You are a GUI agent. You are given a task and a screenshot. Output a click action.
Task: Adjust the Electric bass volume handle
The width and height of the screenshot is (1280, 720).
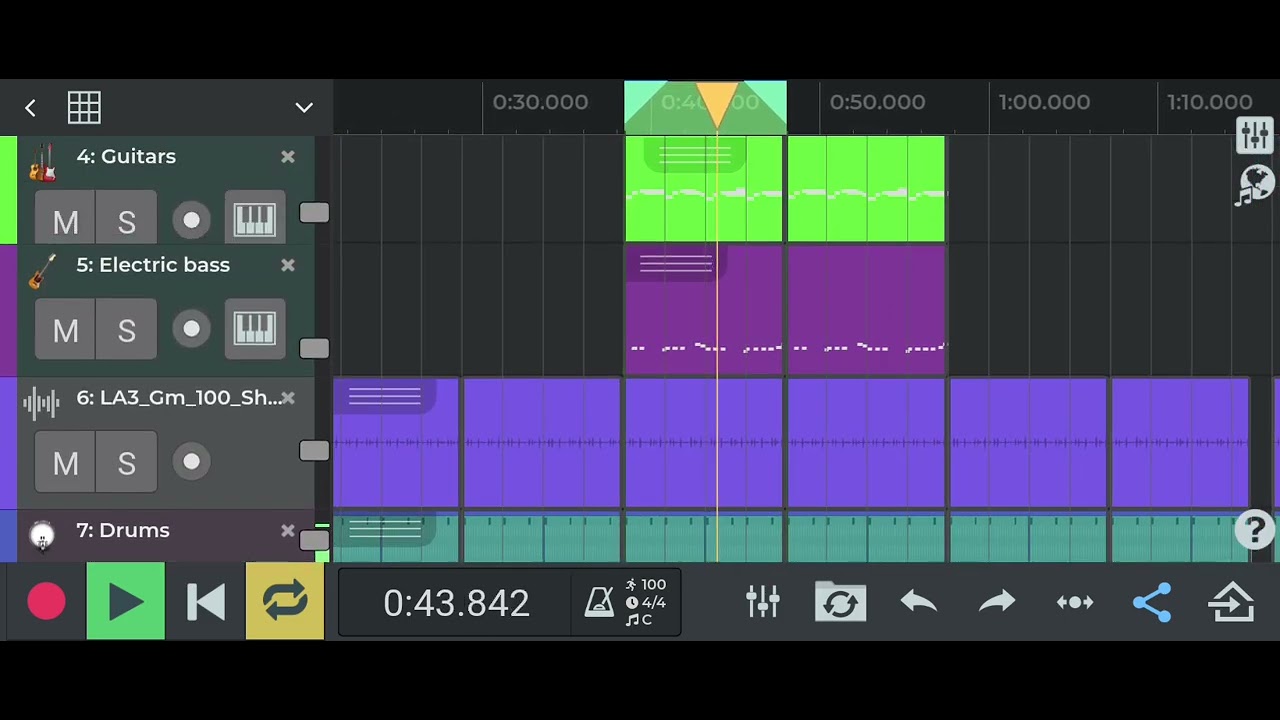point(314,348)
